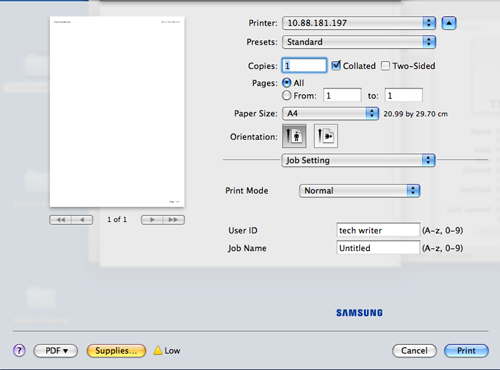Change Print Mode from Normal
This screenshot has width=500, height=370.
point(360,191)
